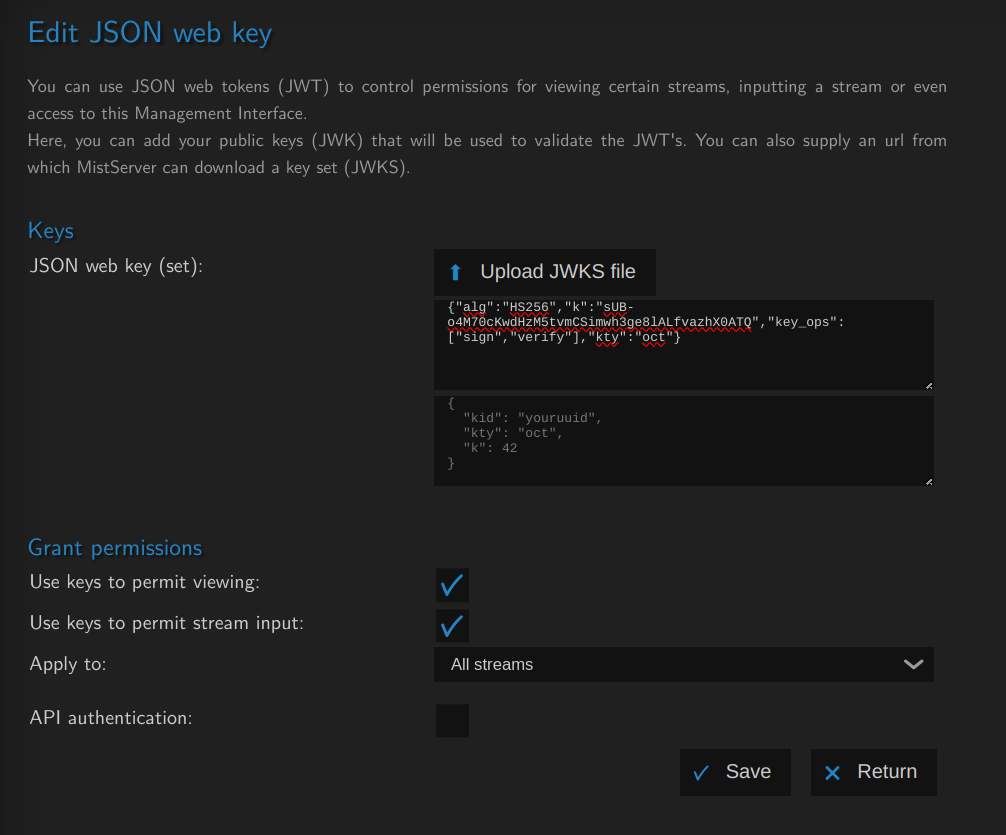1006x835 pixels.
Task: Click resize handle of the example key box
Action: pos(928,481)
